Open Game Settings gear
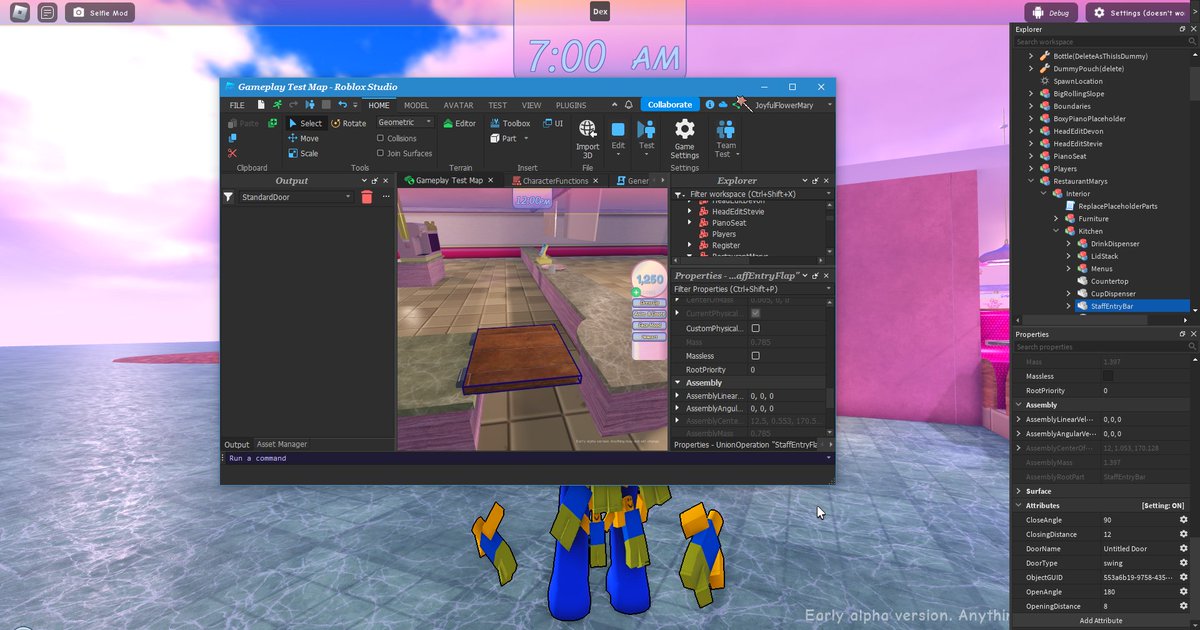Viewport: 1200px width, 630px height. [x=684, y=129]
